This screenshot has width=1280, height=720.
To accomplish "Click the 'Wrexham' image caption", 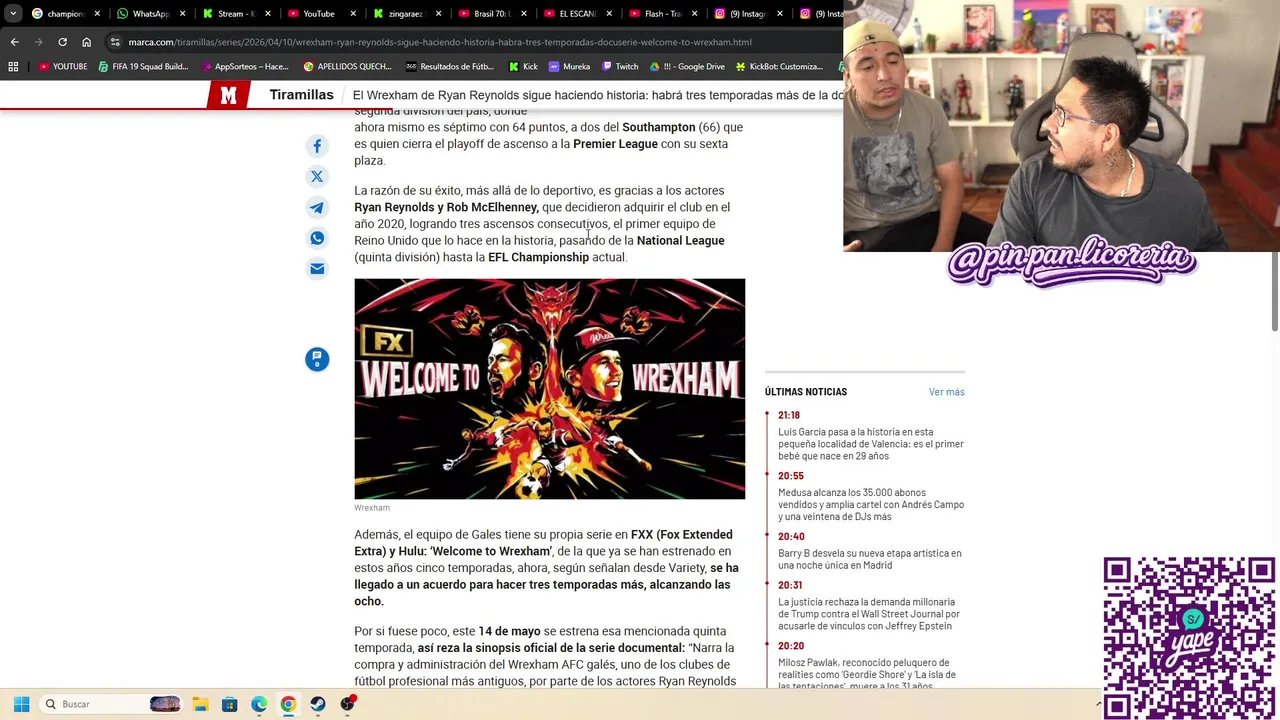I will (x=372, y=508).
